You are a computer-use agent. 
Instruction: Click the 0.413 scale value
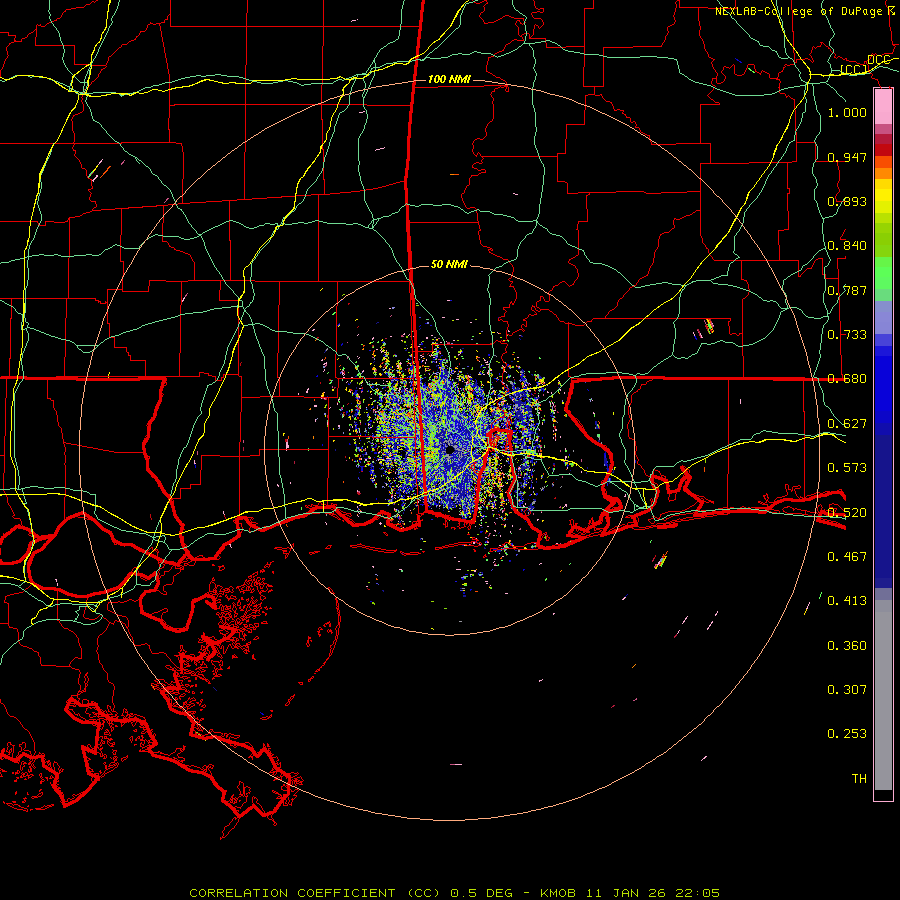pos(847,601)
